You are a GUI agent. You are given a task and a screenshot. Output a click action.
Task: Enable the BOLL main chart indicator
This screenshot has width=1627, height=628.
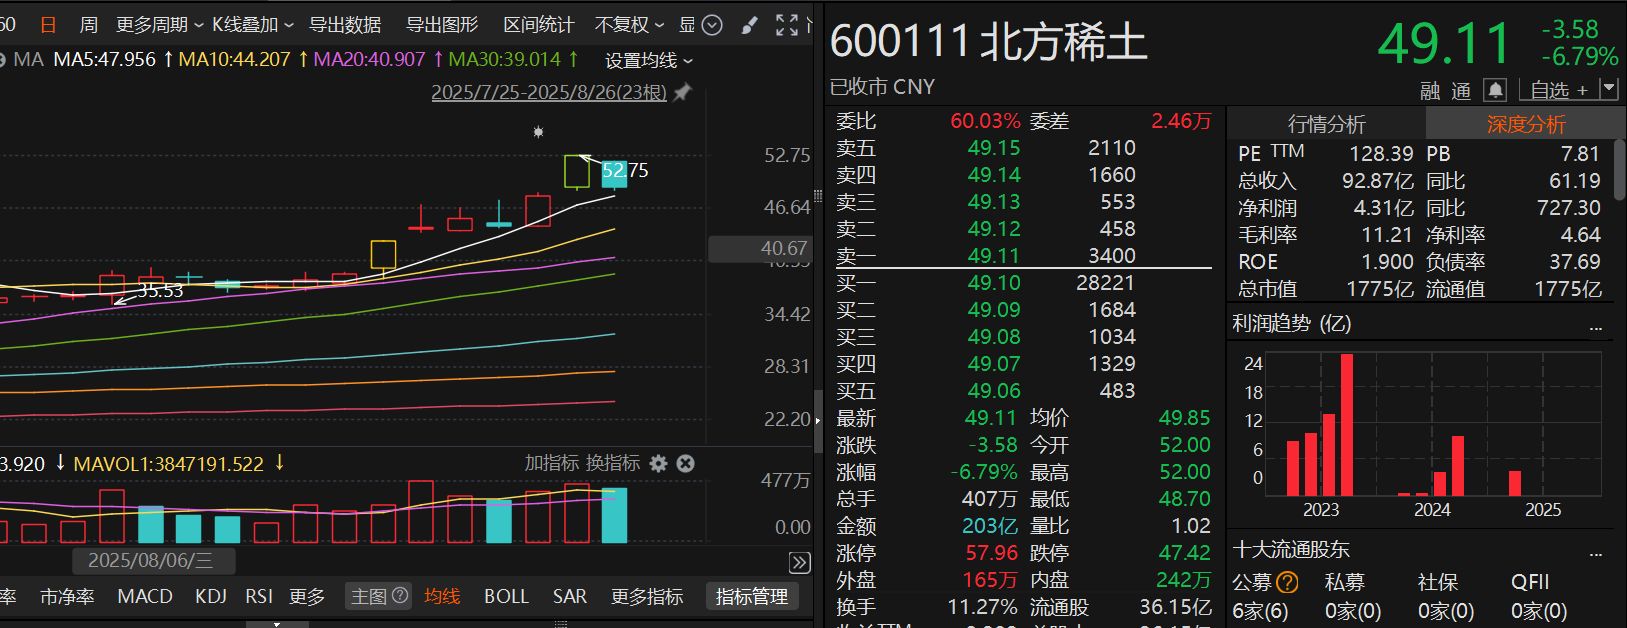click(506, 596)
